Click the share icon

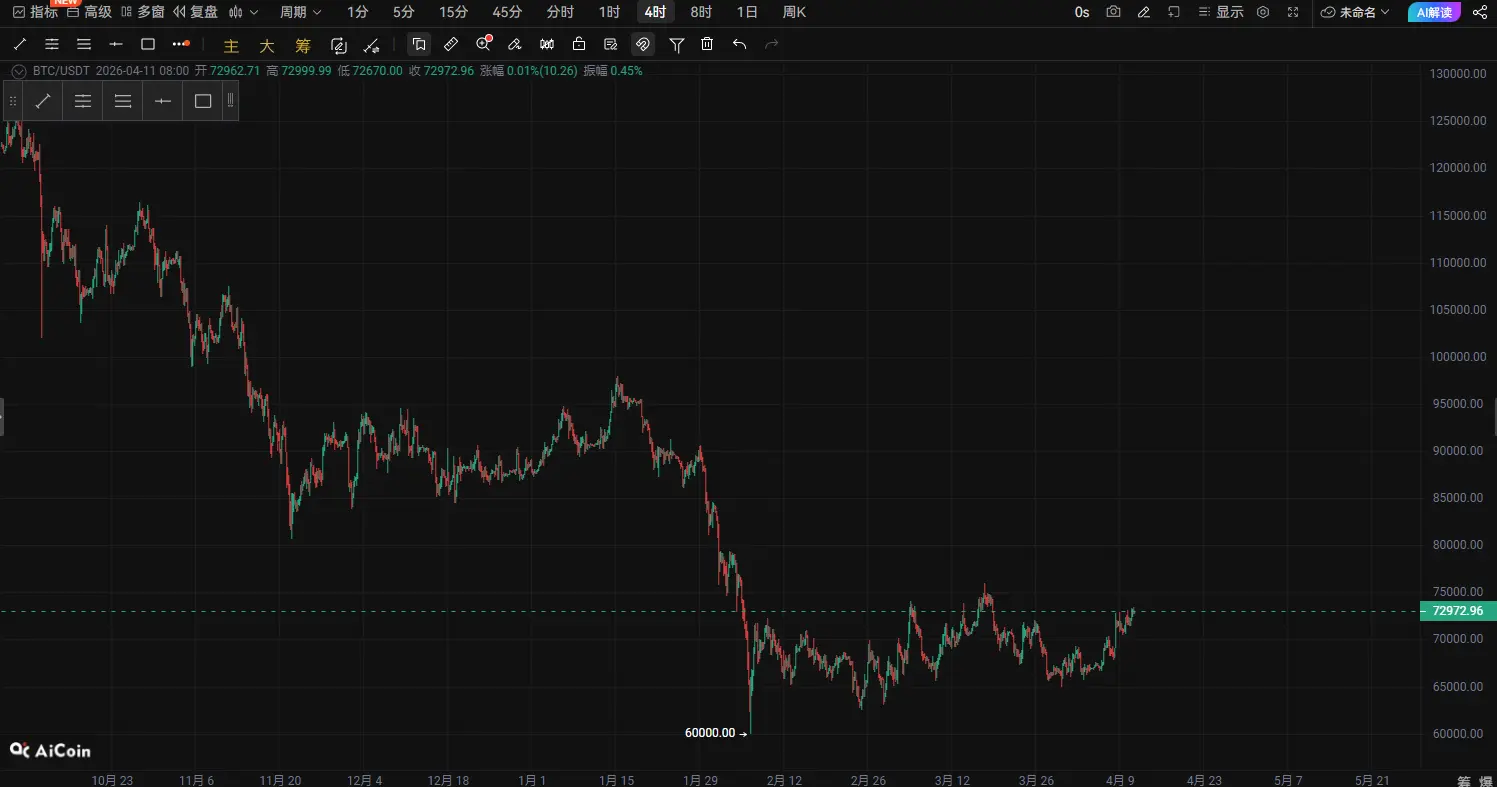pos(1480,12)
